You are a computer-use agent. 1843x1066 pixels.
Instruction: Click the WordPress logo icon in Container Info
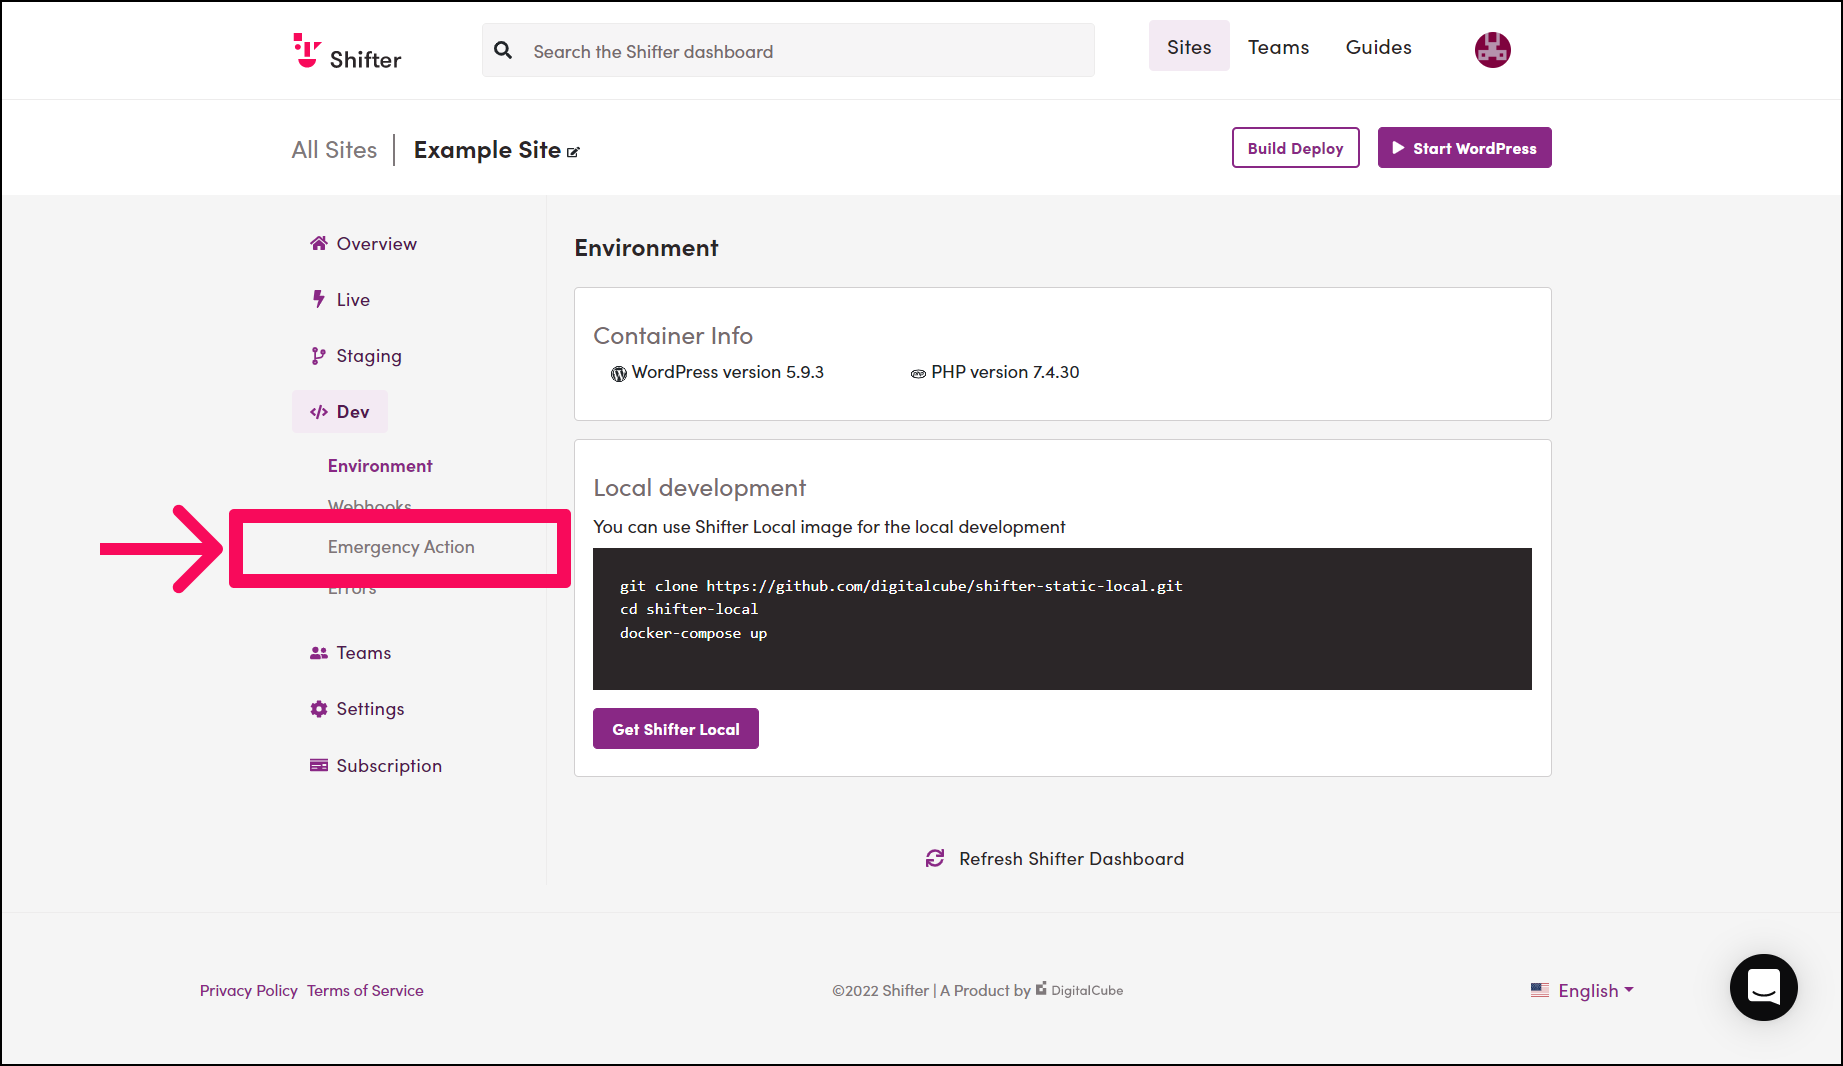point(619,373)
